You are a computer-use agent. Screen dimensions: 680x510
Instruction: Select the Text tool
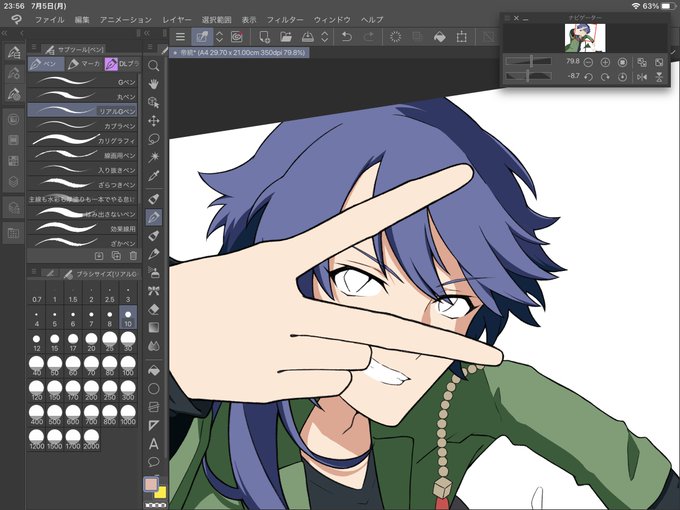[x=154, y=444]
